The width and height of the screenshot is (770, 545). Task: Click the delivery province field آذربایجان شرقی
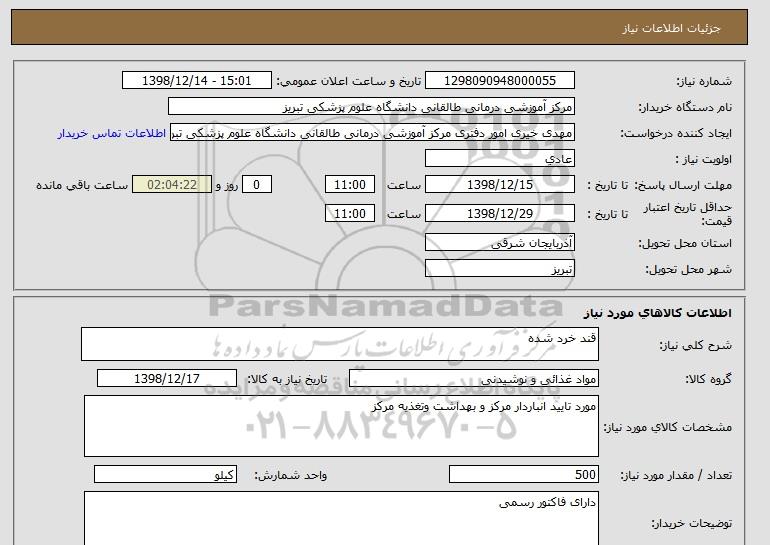click(500, 243)
